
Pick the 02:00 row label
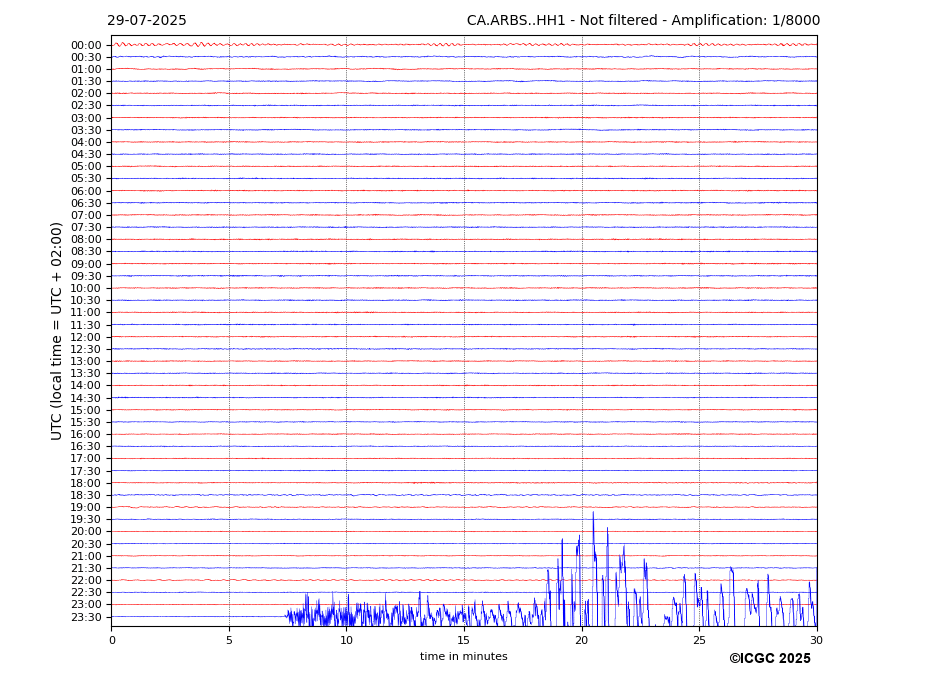click(86, 93)
